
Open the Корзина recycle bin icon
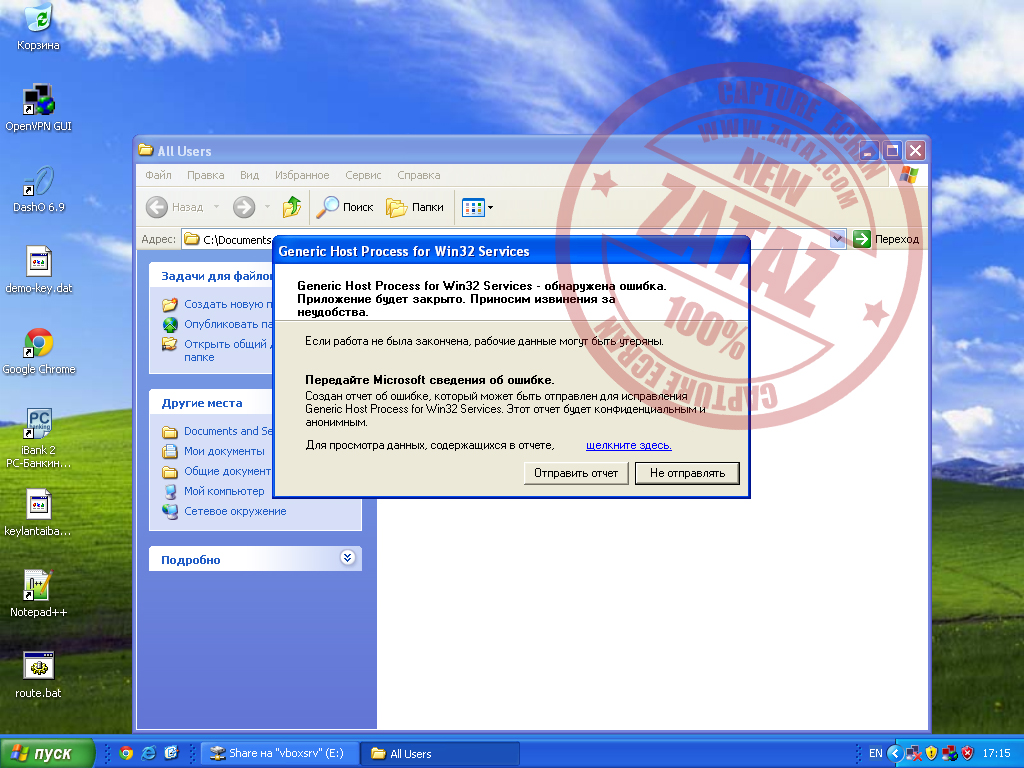tap(39, 26)
